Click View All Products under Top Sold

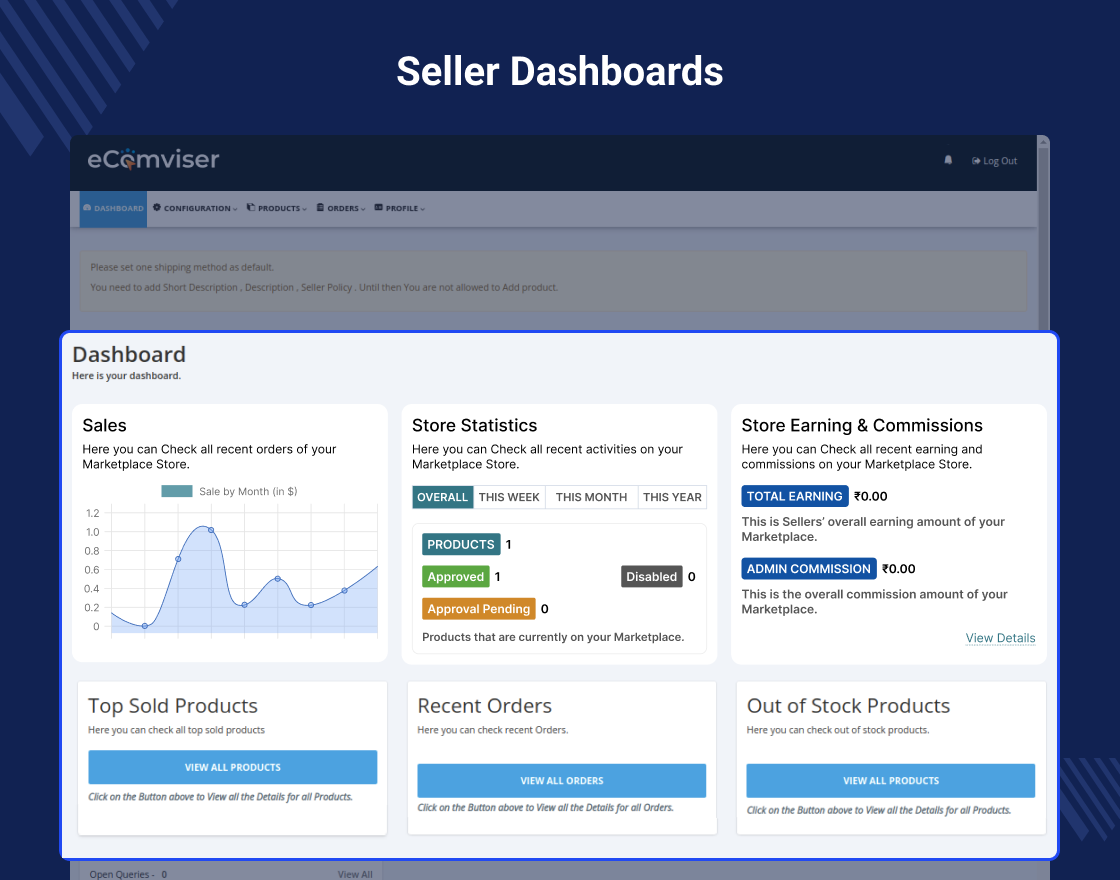tap(233, 767)
